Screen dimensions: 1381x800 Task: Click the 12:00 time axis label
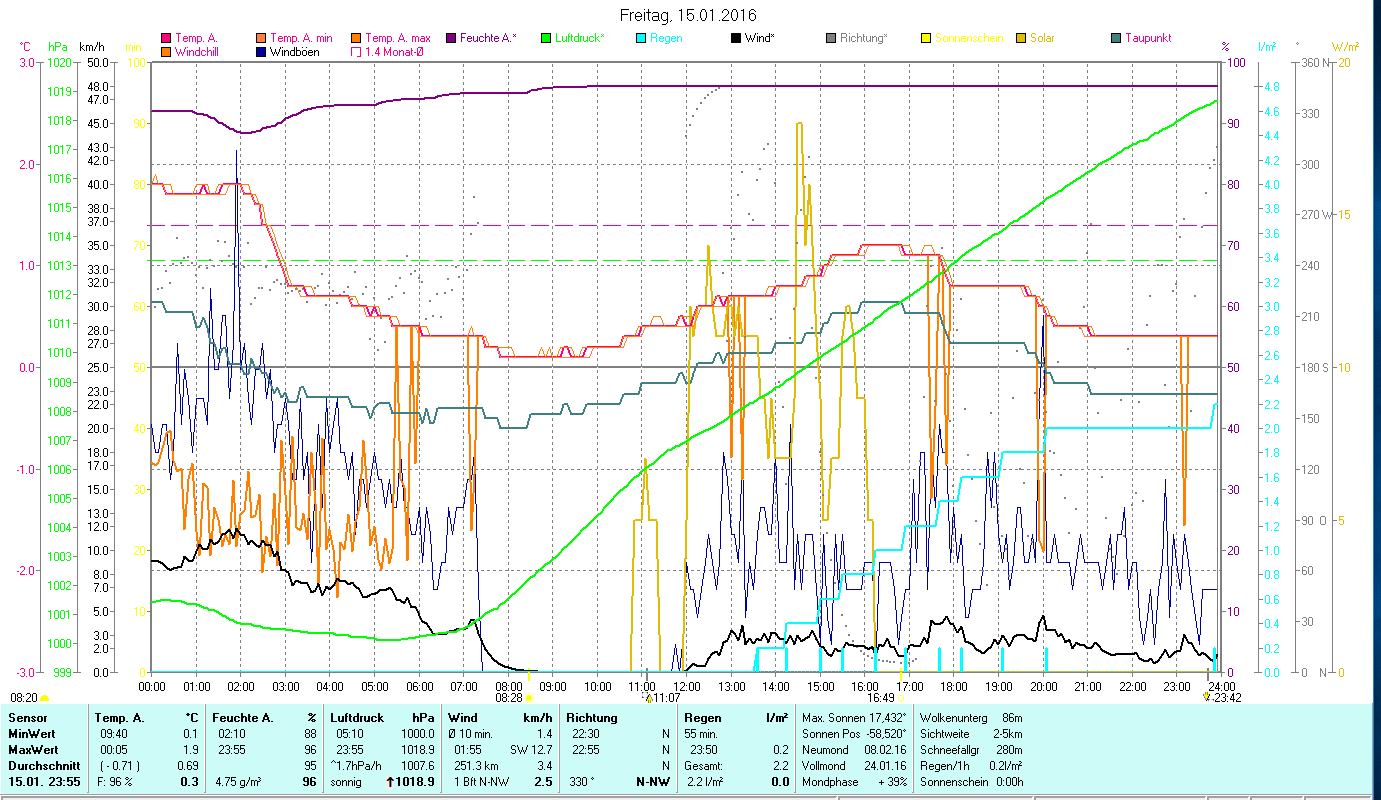[x=687, y=686]
